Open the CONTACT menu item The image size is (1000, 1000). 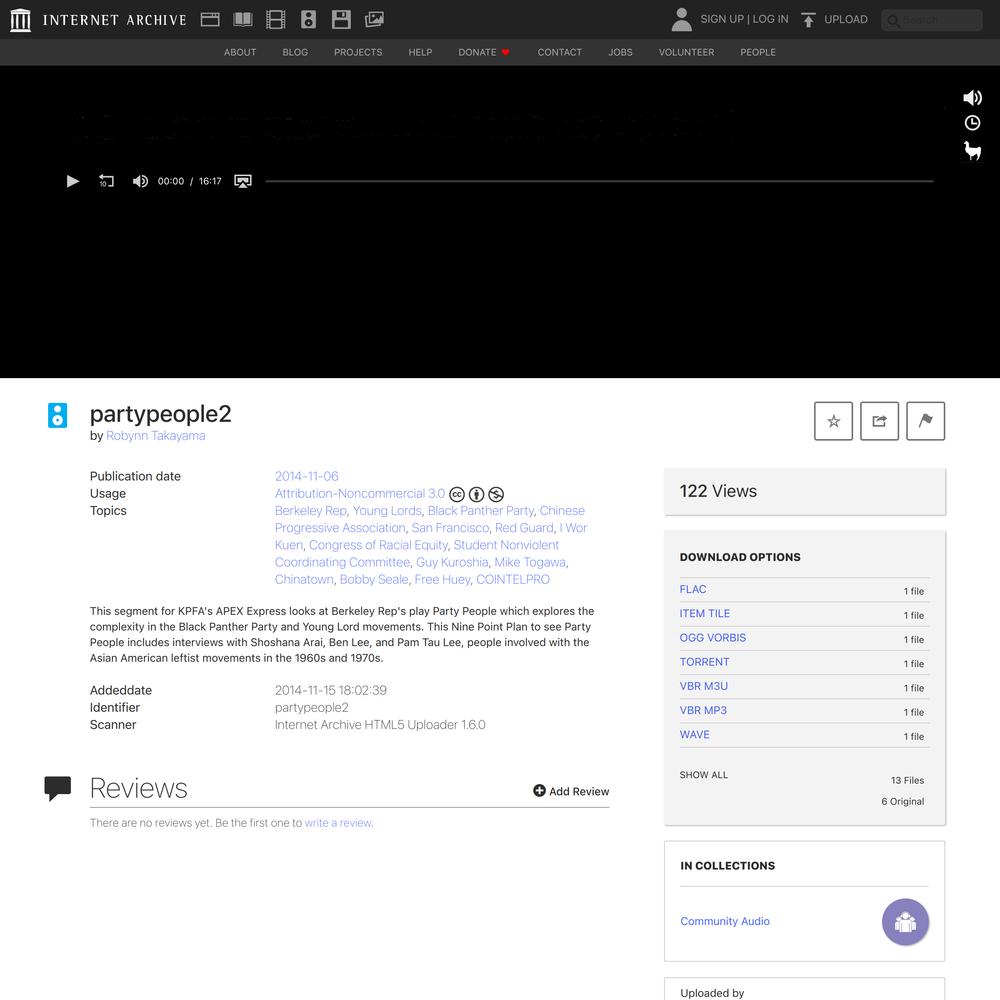560,52
